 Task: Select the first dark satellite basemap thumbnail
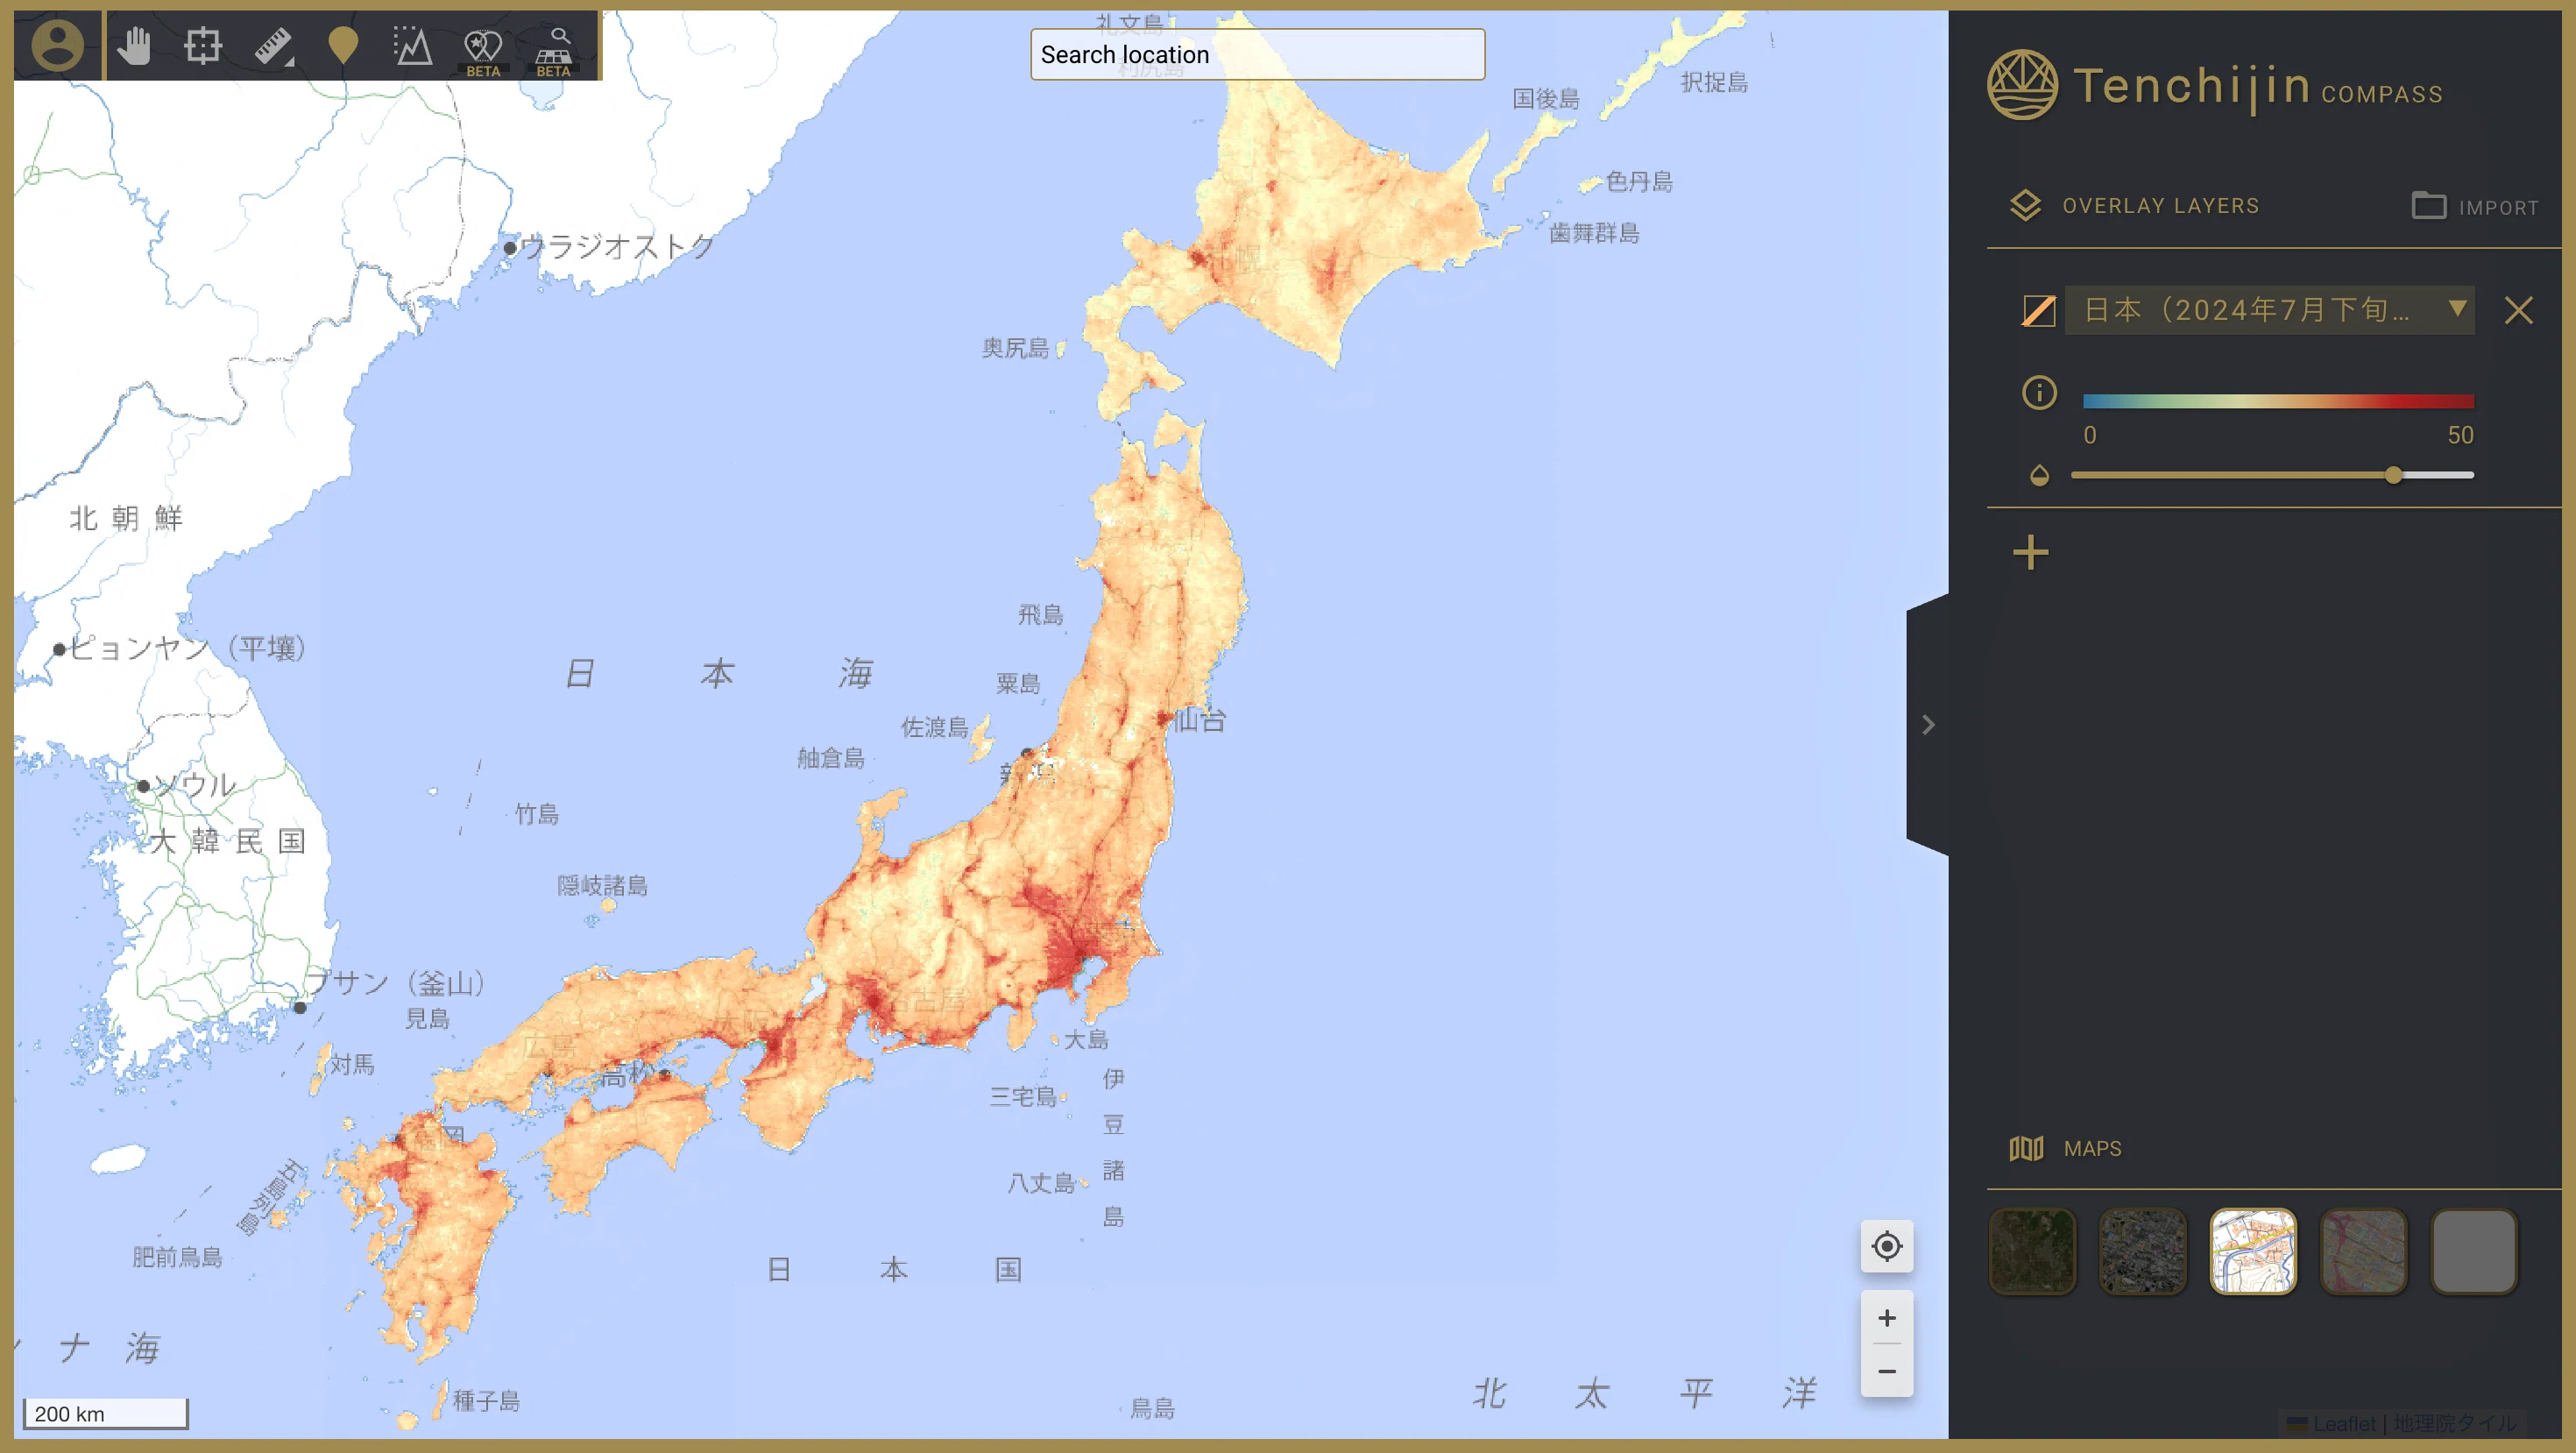tap(2032, 1251)
